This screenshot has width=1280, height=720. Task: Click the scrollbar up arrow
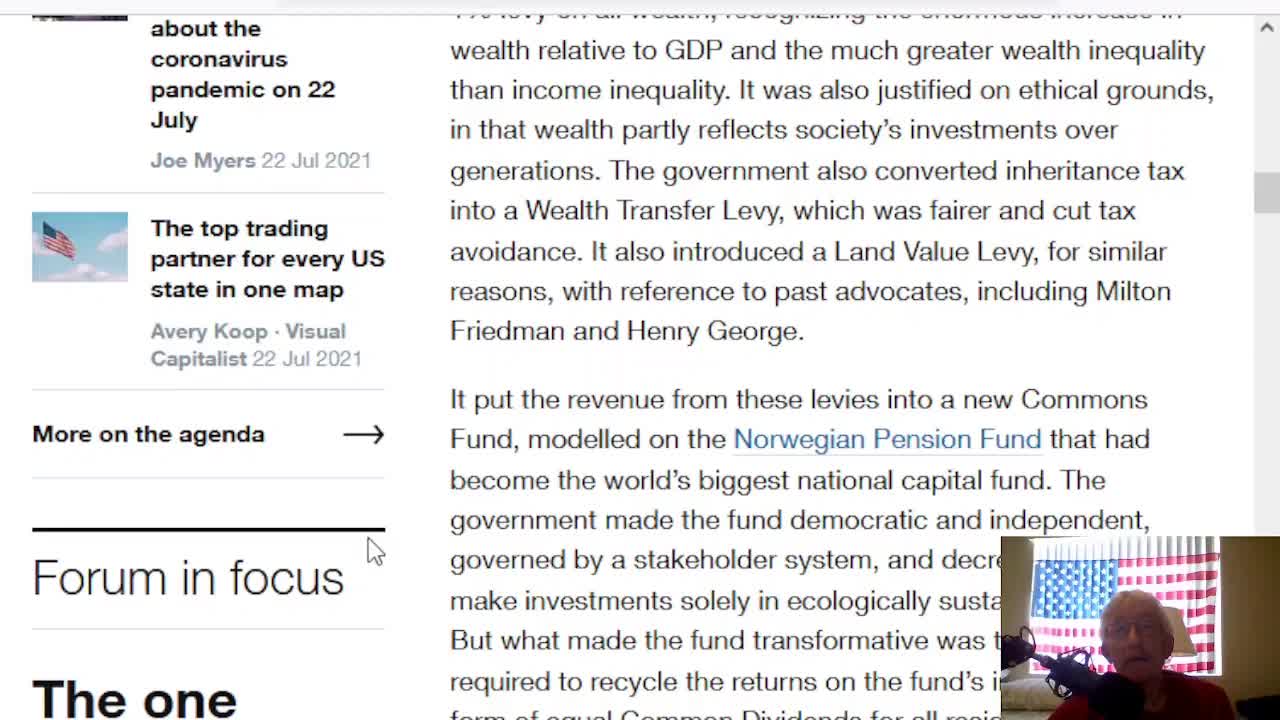tap(1266, 28)
